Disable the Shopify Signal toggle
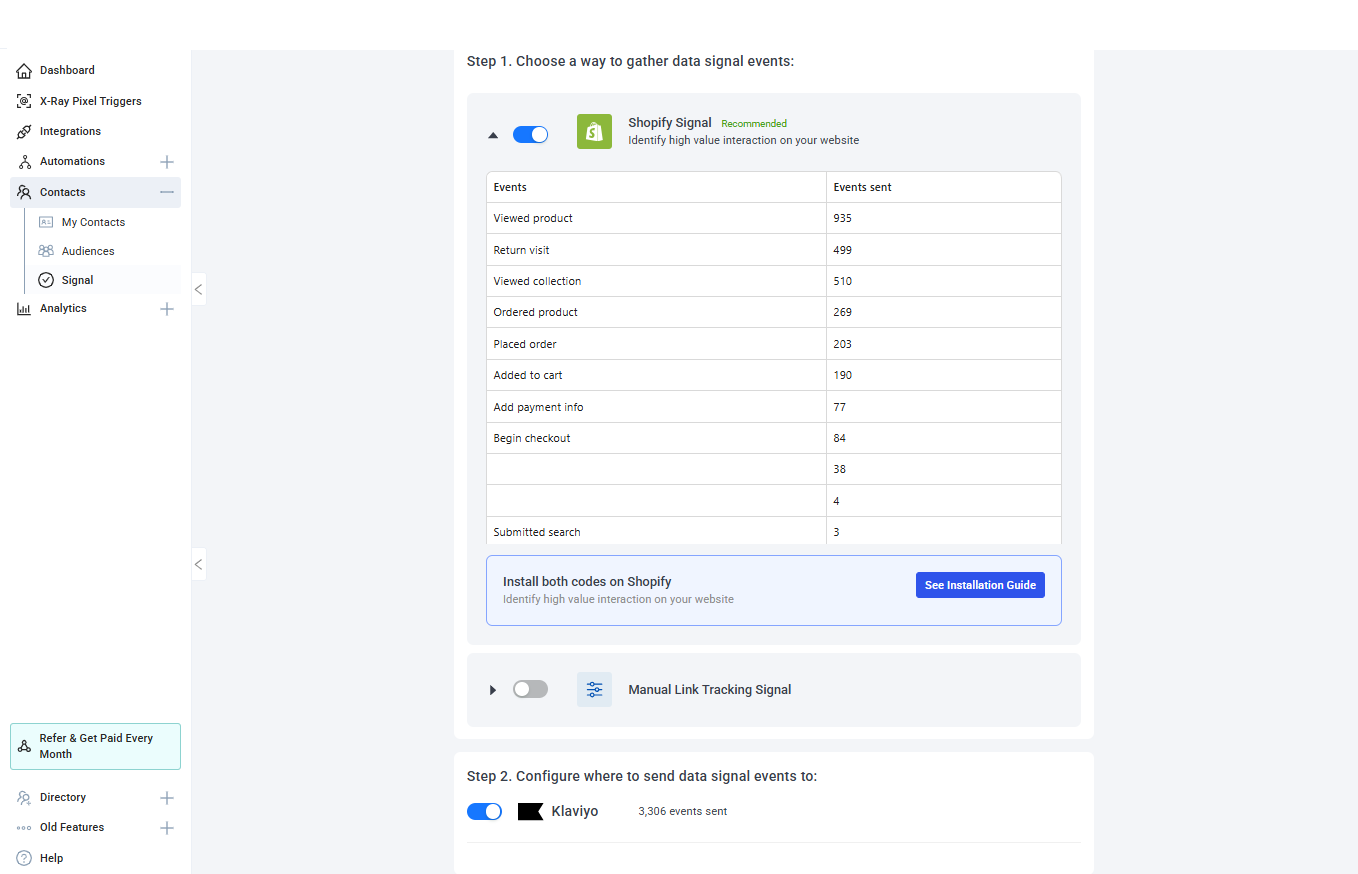The image size is (1358, 874). (530, 134)
